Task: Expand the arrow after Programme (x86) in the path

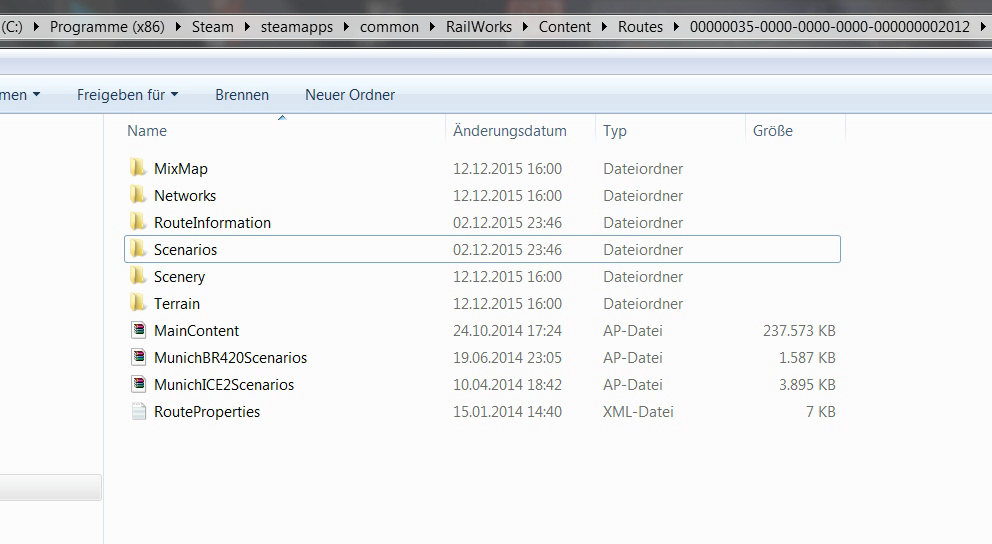Action: [178, 27]
